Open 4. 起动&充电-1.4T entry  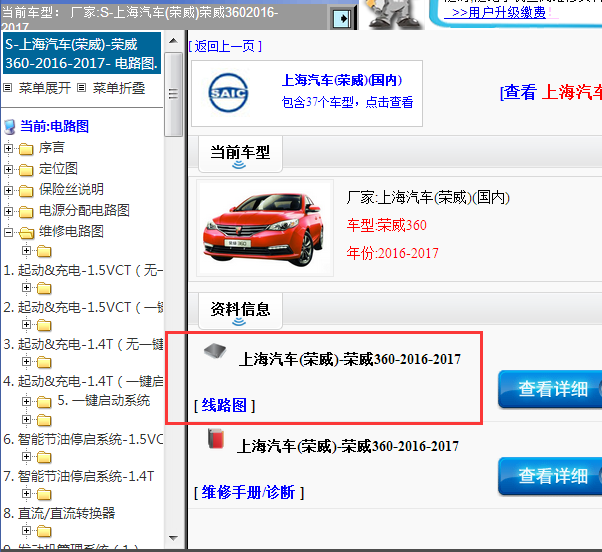pyautogui.click(x=83, y=381)
